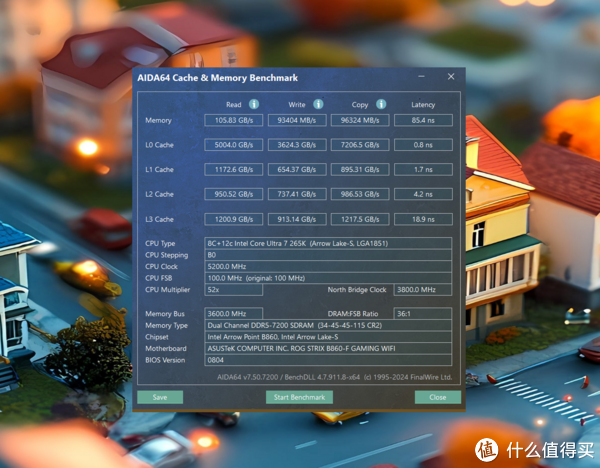Viewport: 600px width, 468px height.
Task: Select the CPU Multiplier 52x field
Action: [233, 290]
